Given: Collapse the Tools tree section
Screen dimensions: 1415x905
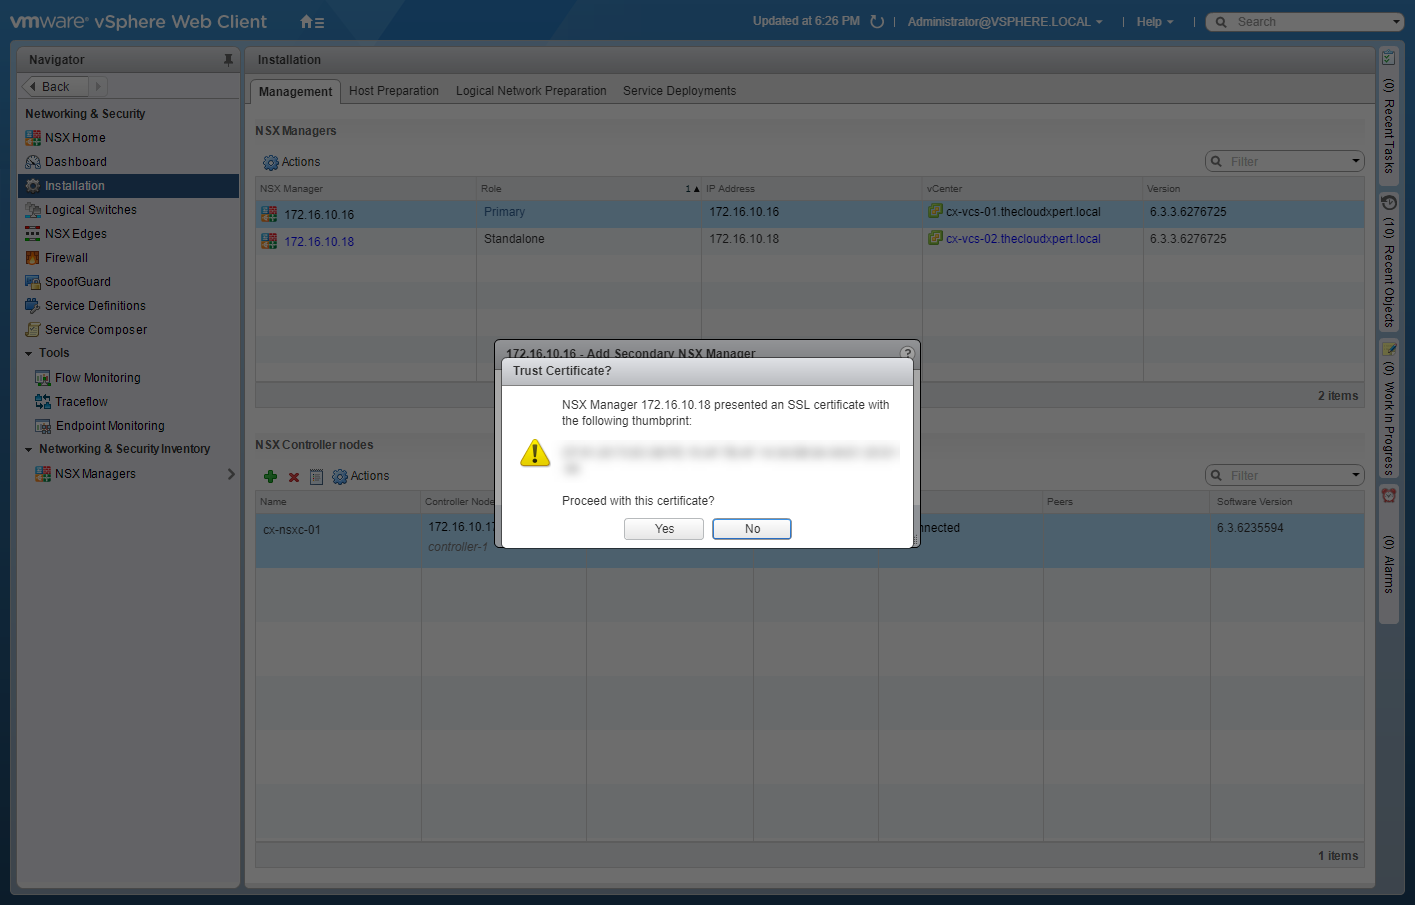Looking at the screenshot, I should pyautogui.click(x=29, y=354).
